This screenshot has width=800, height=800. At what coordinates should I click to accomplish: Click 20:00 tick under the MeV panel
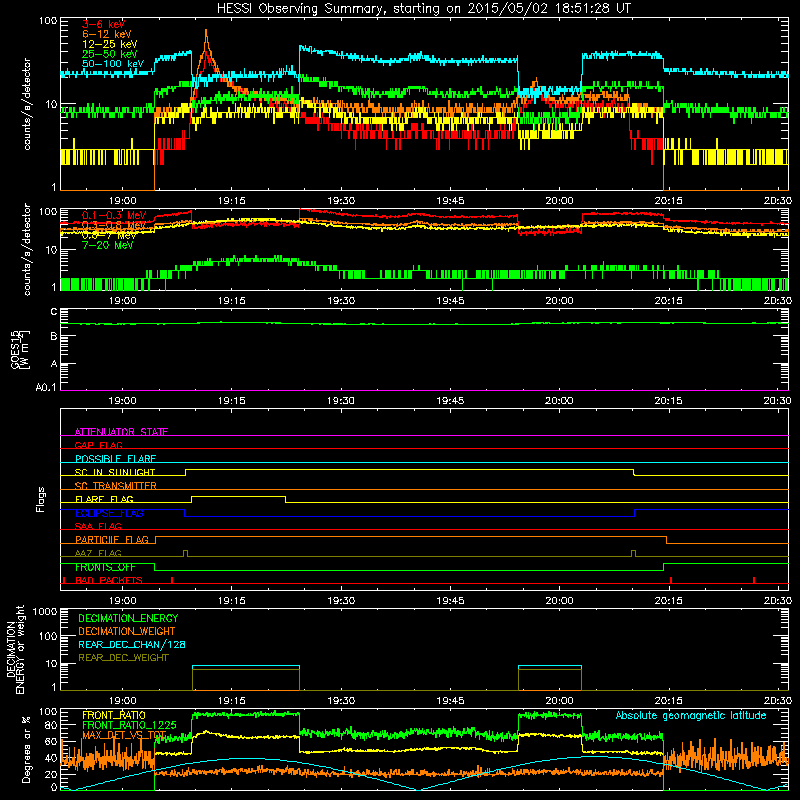559,301
